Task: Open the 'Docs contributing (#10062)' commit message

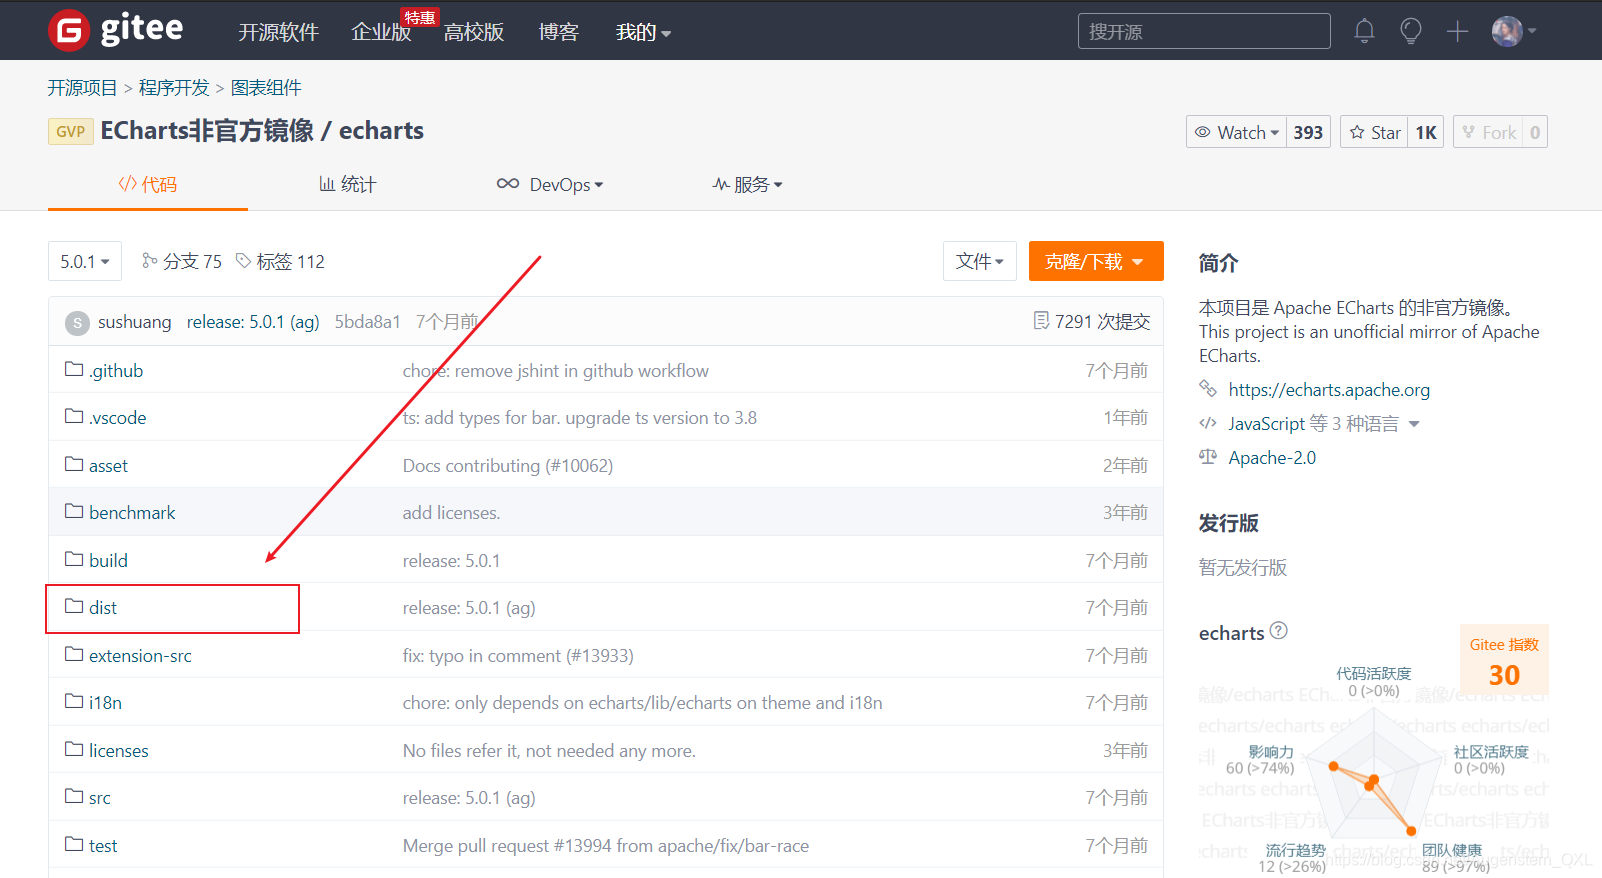Action: click(x=508, y=466)
